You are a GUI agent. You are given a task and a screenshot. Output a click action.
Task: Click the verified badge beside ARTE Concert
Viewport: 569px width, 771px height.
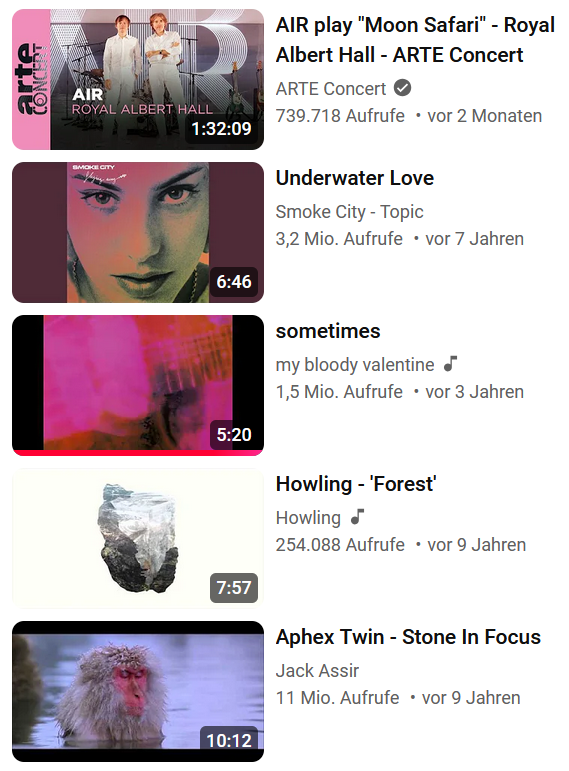402,89
